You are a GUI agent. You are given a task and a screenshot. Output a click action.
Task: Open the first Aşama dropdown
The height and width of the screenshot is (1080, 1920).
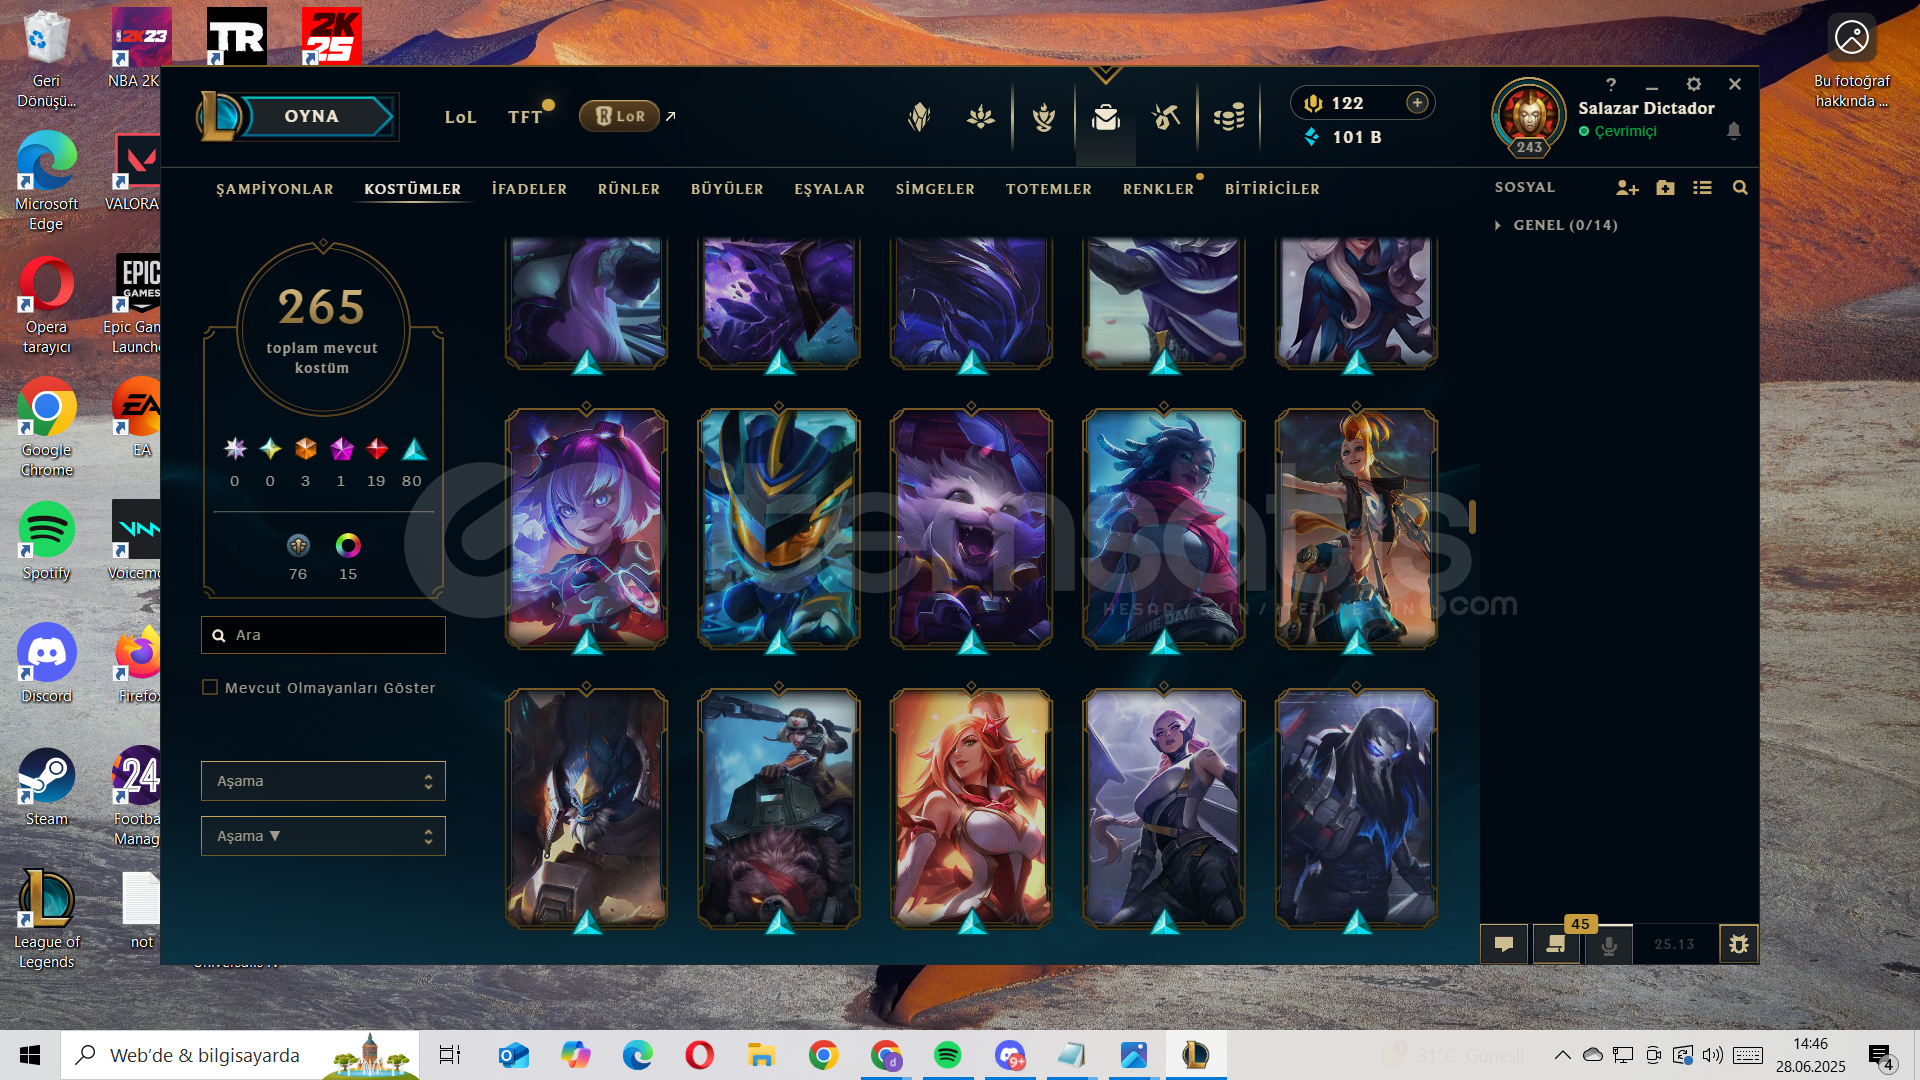(x=323, y=781)
